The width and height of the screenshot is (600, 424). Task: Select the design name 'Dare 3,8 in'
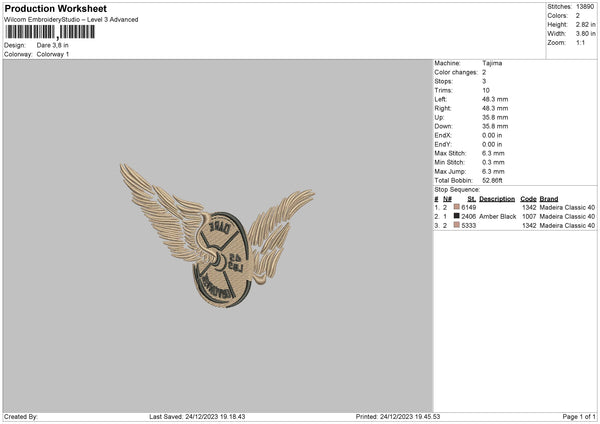(x=53, y=45)
